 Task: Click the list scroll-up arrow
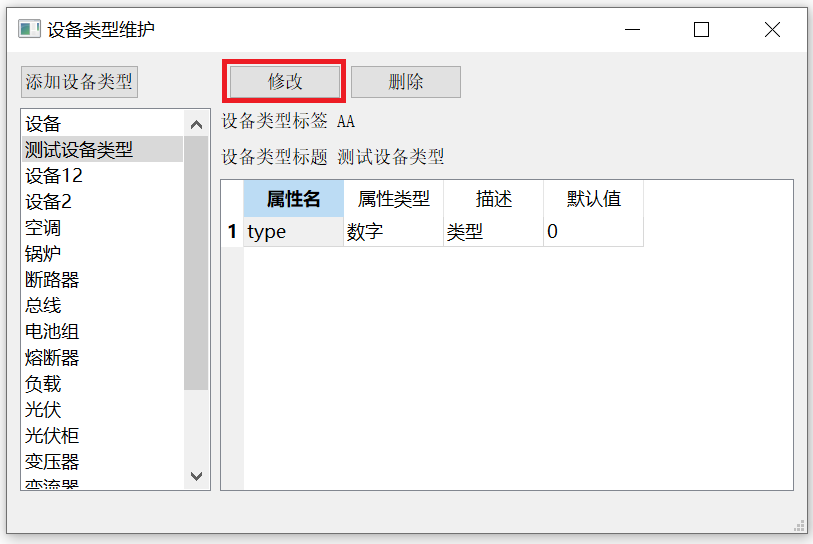[x=197, y=124]
